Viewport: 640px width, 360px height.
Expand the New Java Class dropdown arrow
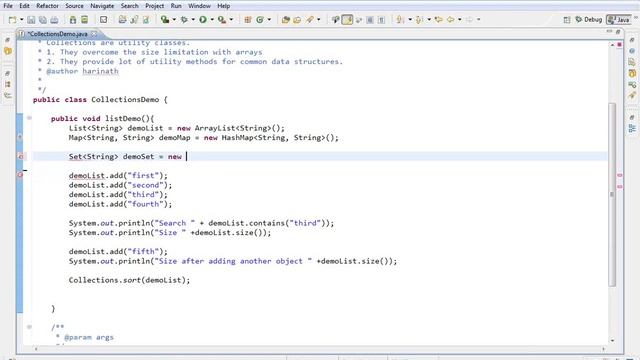[269, 20]
